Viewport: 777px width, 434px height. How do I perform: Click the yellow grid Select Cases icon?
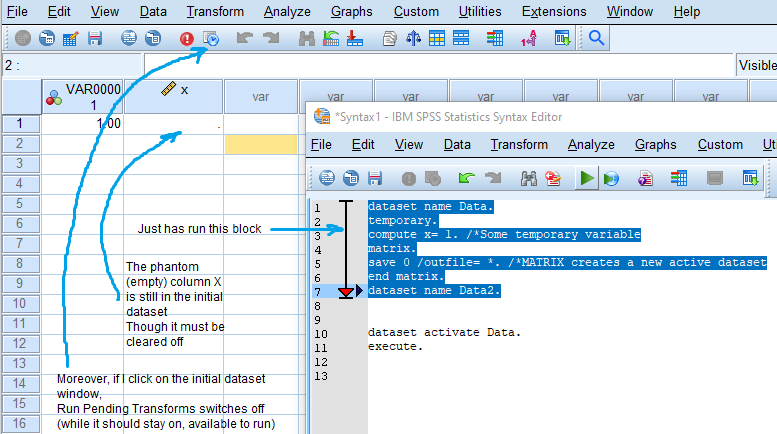(437, 38)
